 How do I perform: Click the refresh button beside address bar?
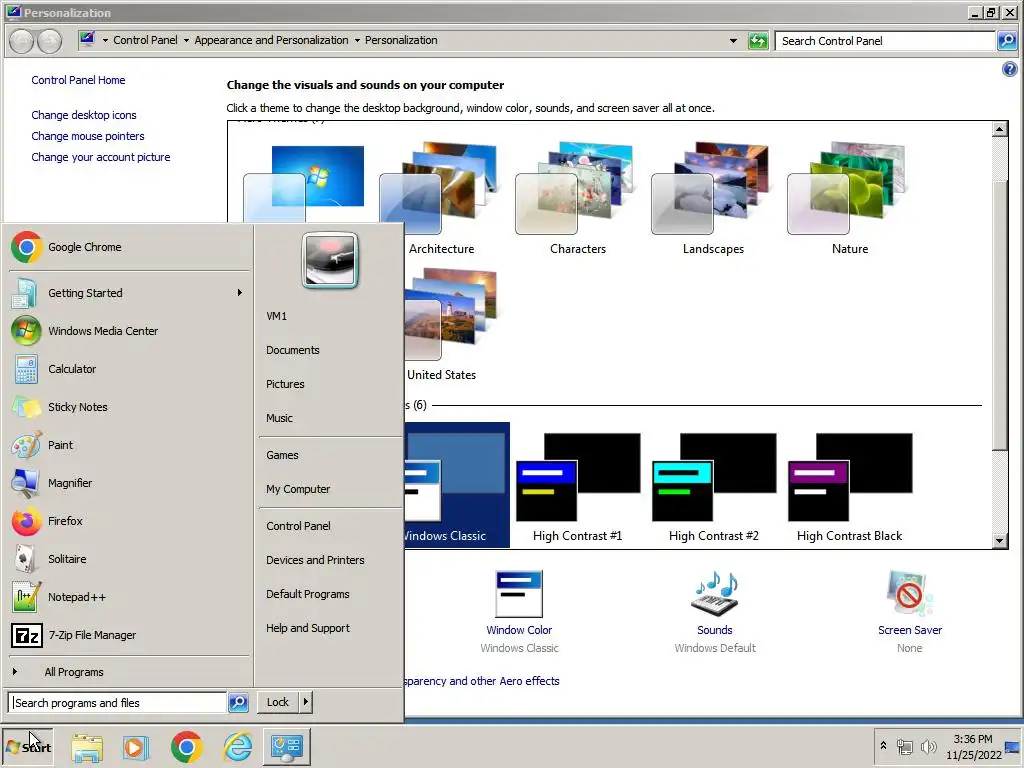(758, 40)
